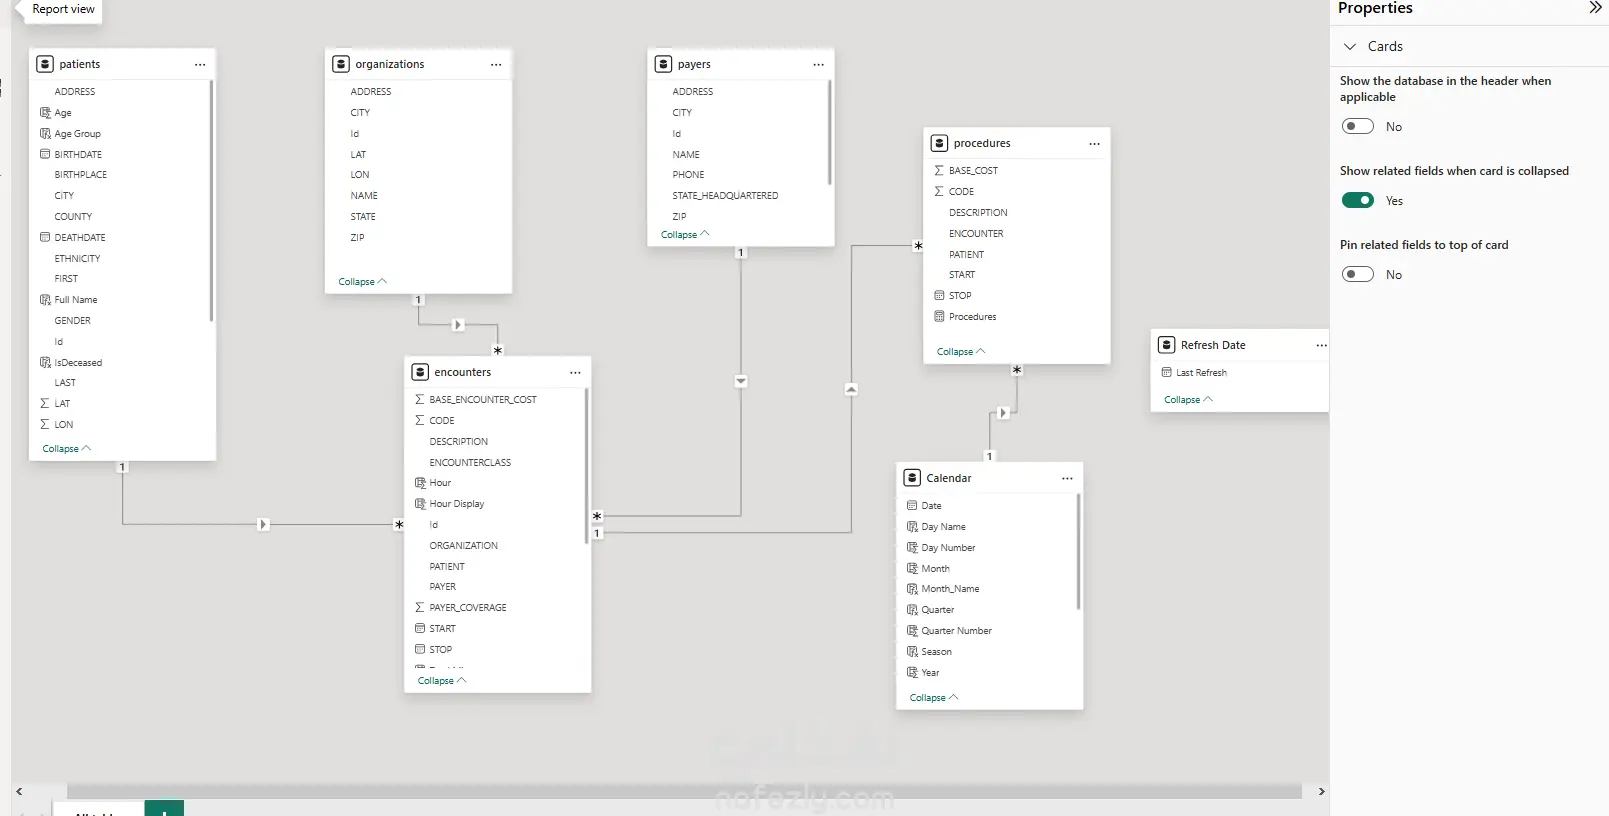The width and height of the screenshot is (1609, 816).
Task: Click the canvas horizontal scrollbar thumb
Action: click(x=684, y=791)
